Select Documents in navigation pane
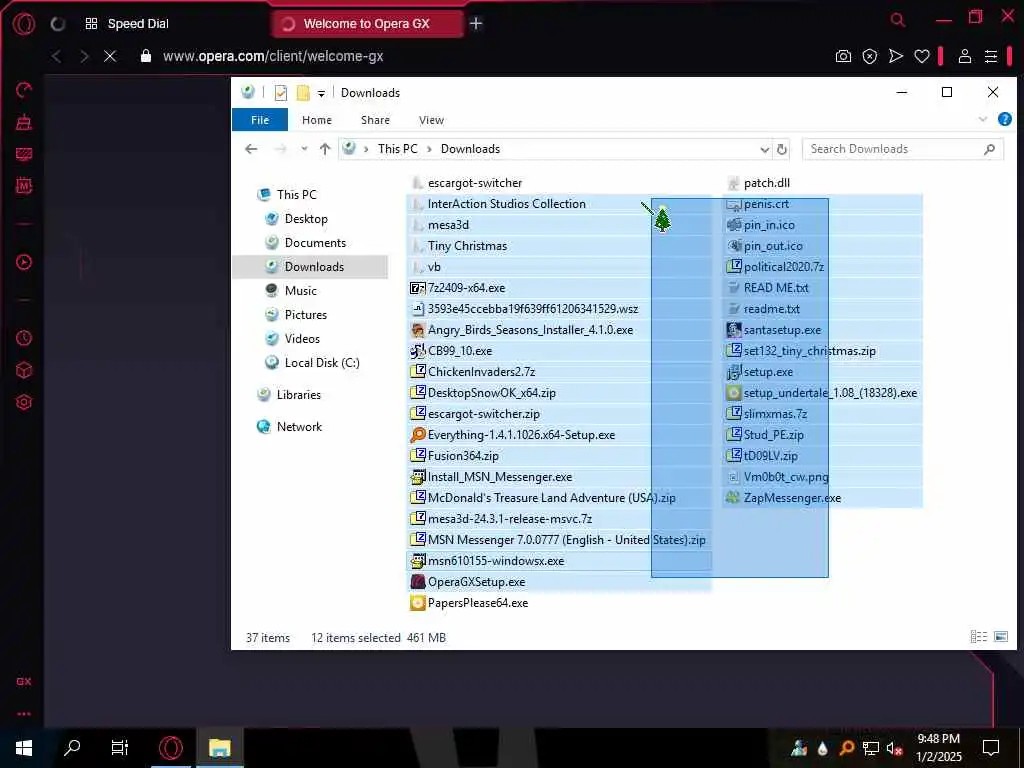Screen dimensions: 1024x768 pyautogui.click(x=315, y=242)
